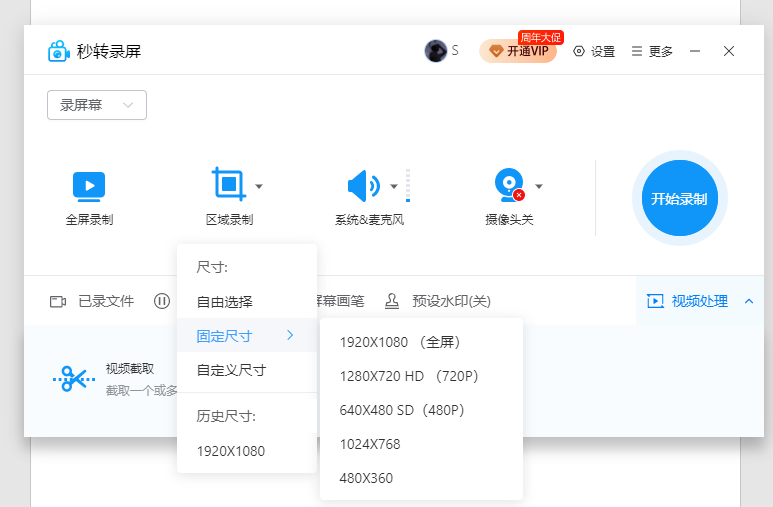Image resolution: width=773 pixels, height=507 pixels.
Task: Click the 视频截取 scissors icon
Action: 74,379
